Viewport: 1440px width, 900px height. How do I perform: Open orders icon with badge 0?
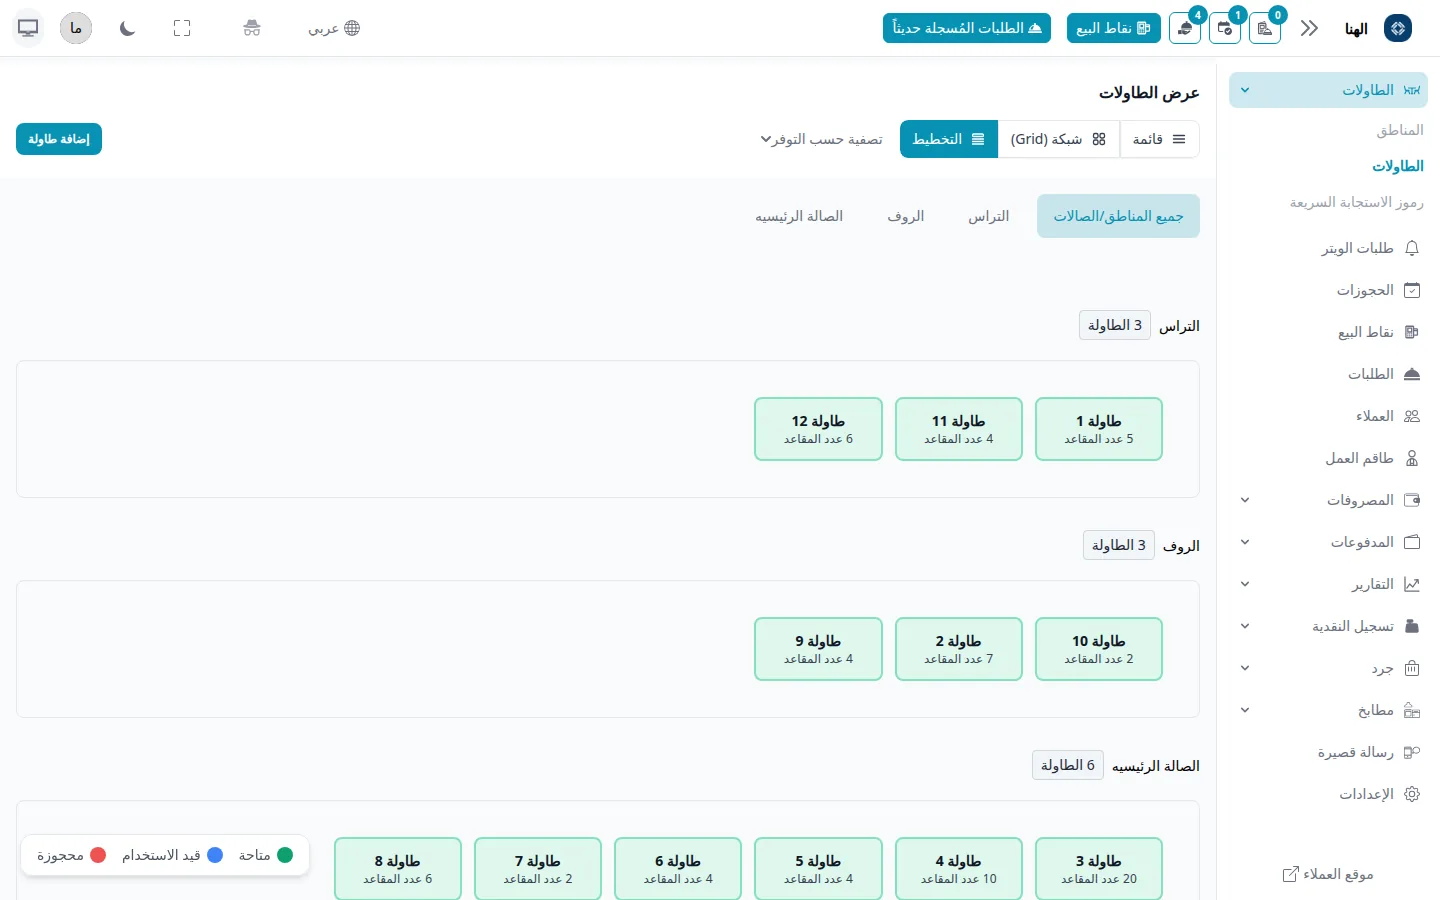[x=1265, y=28]
